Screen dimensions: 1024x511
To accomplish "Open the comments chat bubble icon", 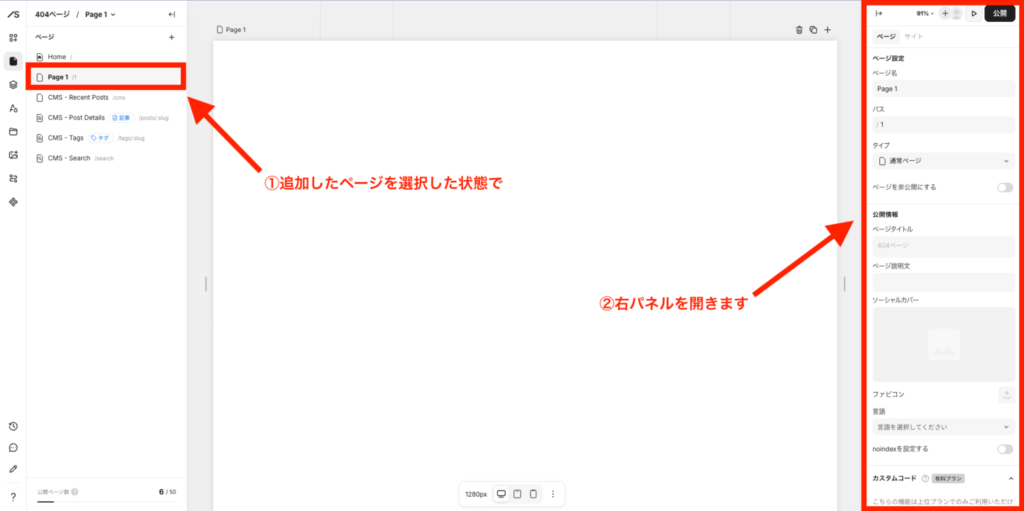I will tap(13, 447).
